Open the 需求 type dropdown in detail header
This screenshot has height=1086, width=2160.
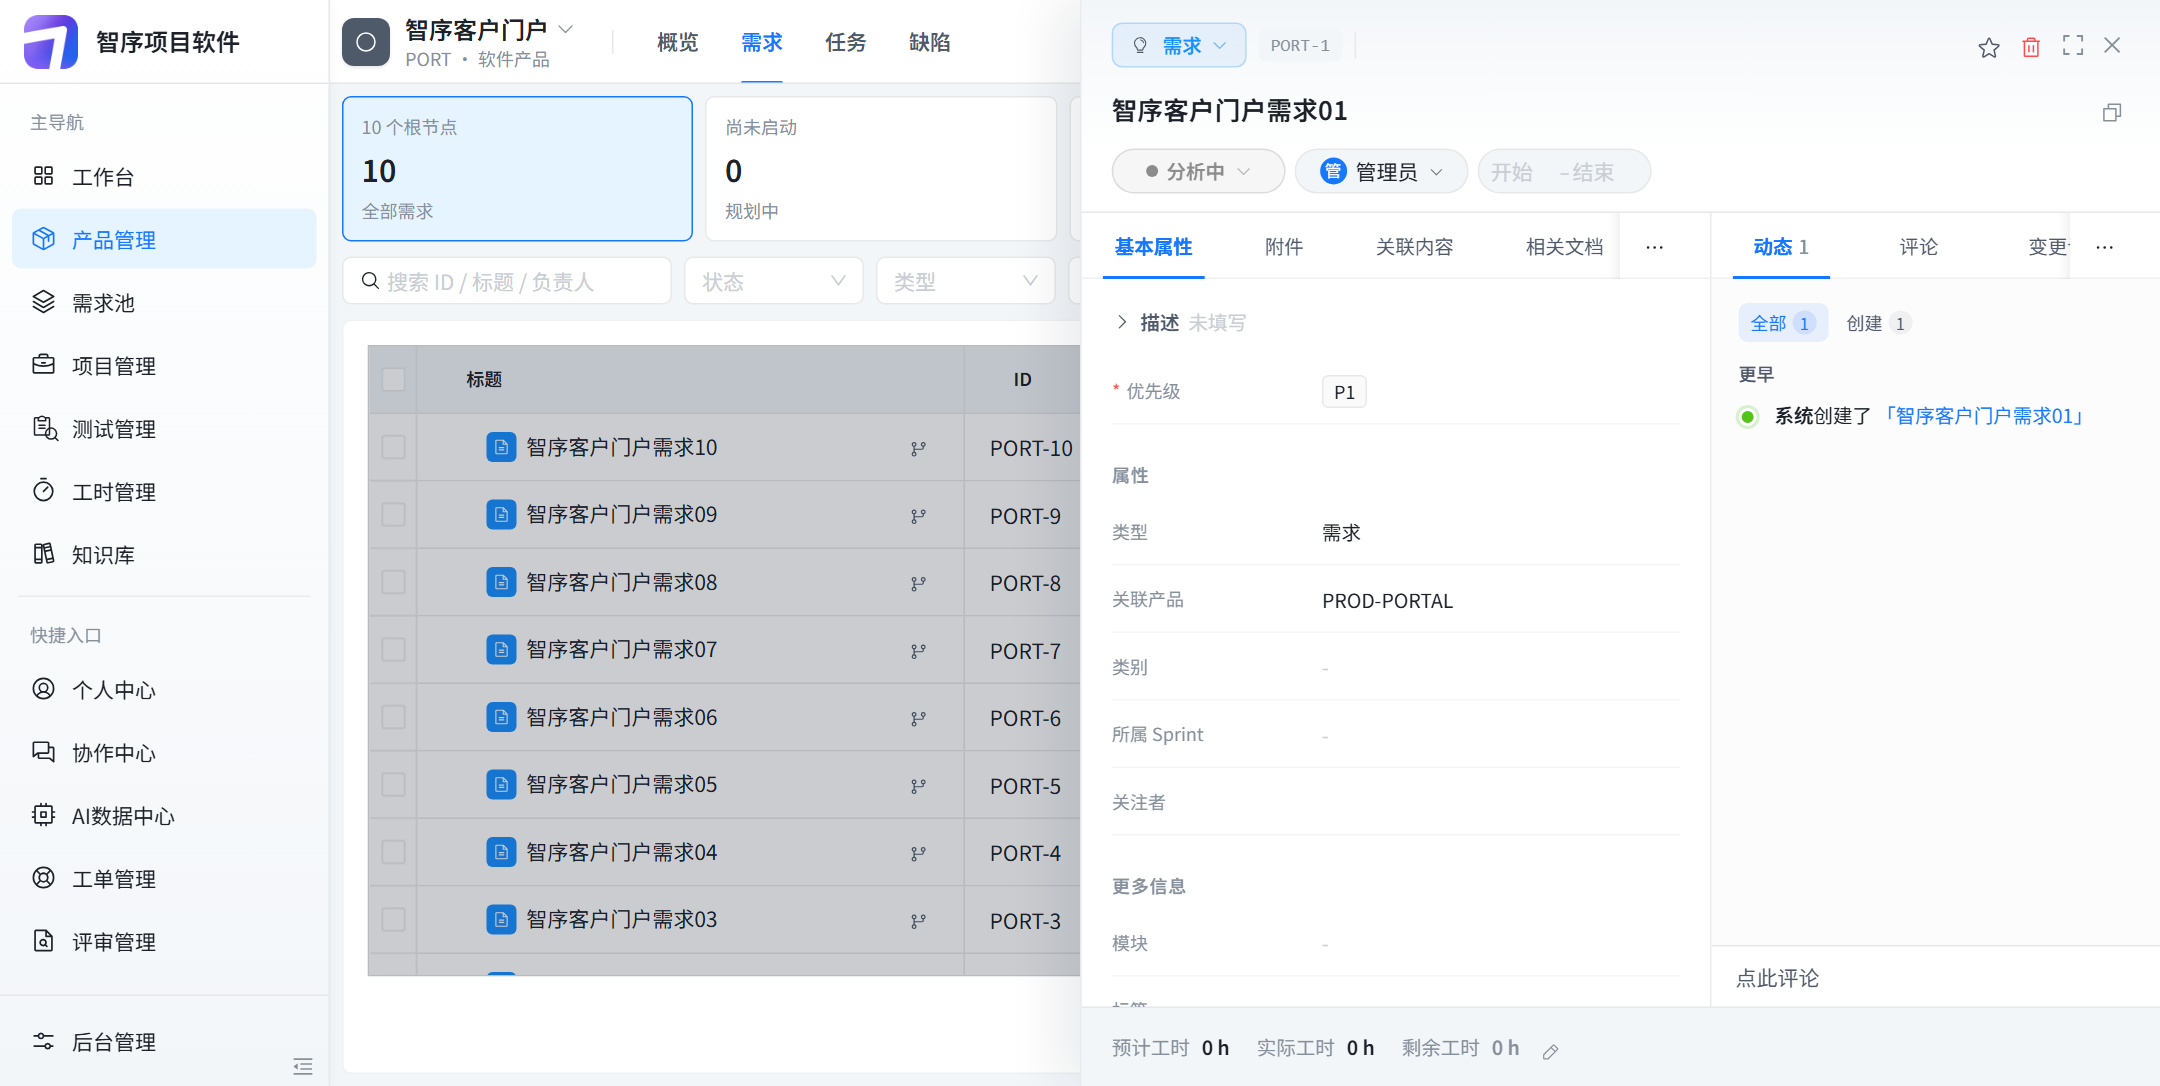(x=1179, y=45)
